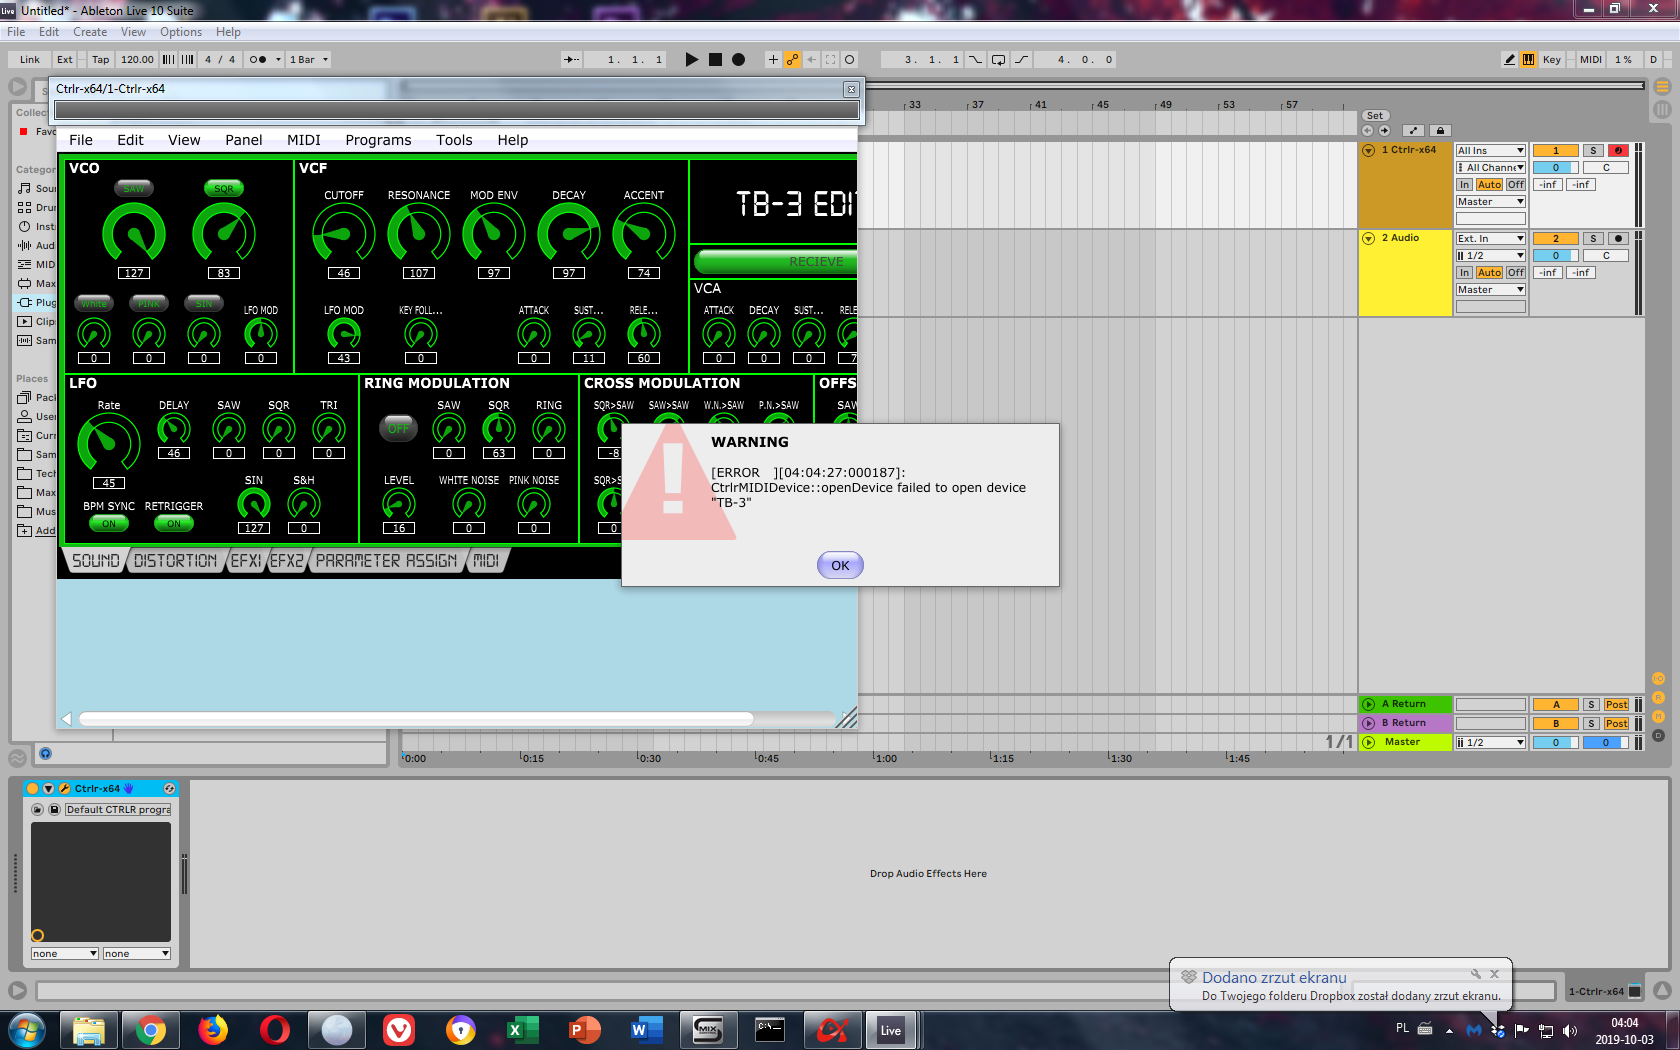Viewport: 1680px width, 1050px height.
Task: Toggle the Loop switch icon
Action: [x=998, y=60]
